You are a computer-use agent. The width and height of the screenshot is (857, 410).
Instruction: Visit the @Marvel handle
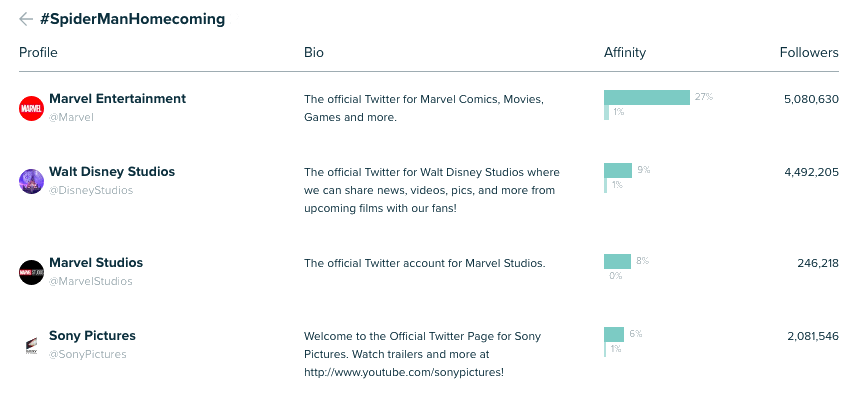(x=72, y=117)
